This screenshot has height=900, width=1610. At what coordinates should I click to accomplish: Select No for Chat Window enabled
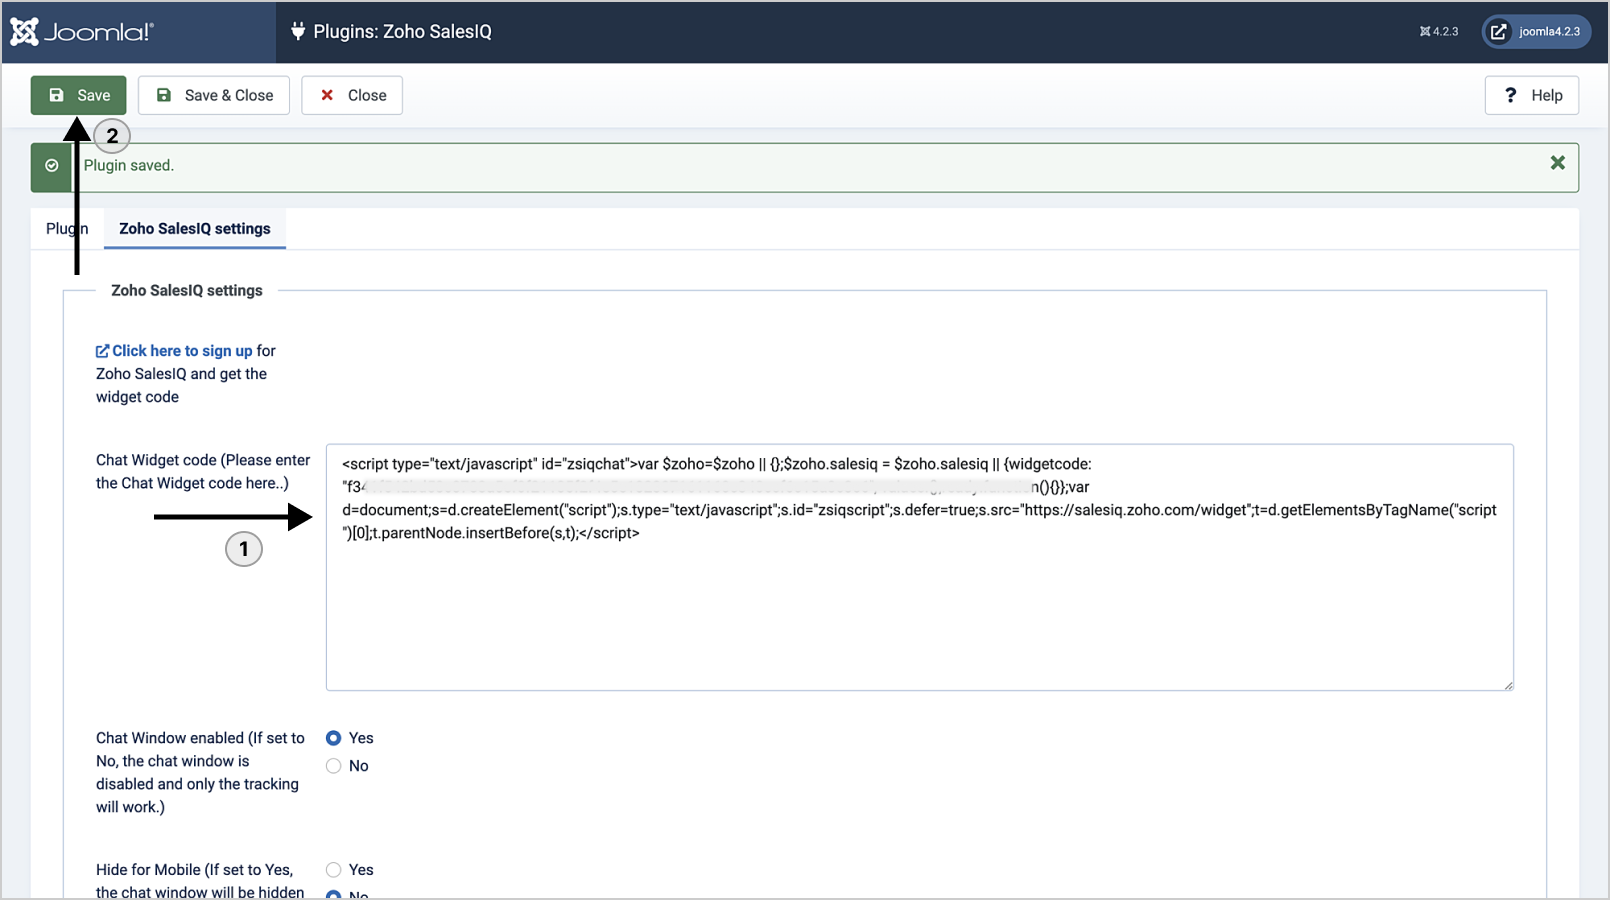[x=334, y=766]
